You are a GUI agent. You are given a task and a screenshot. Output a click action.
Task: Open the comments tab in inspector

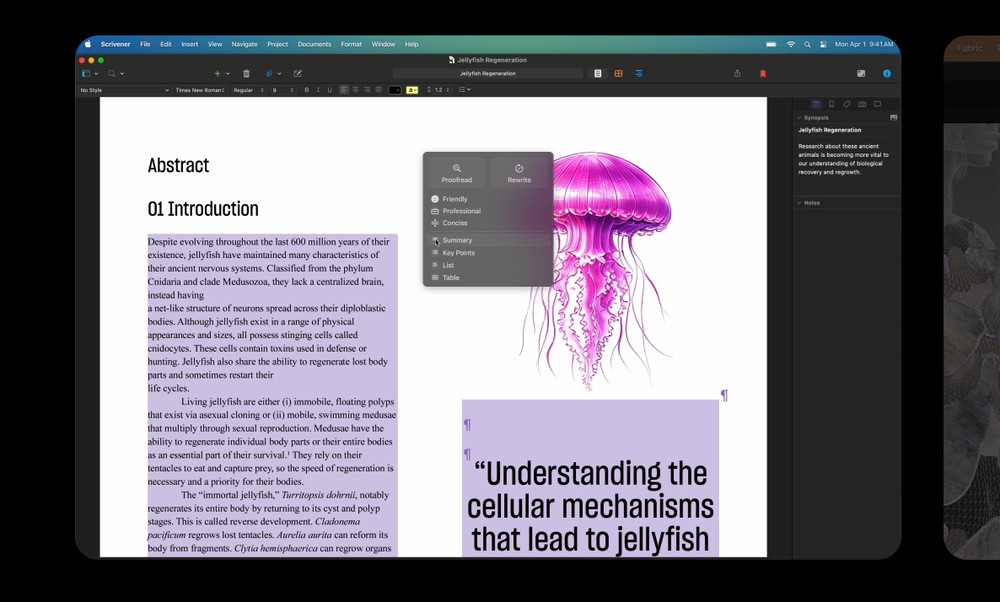(877, 104)
